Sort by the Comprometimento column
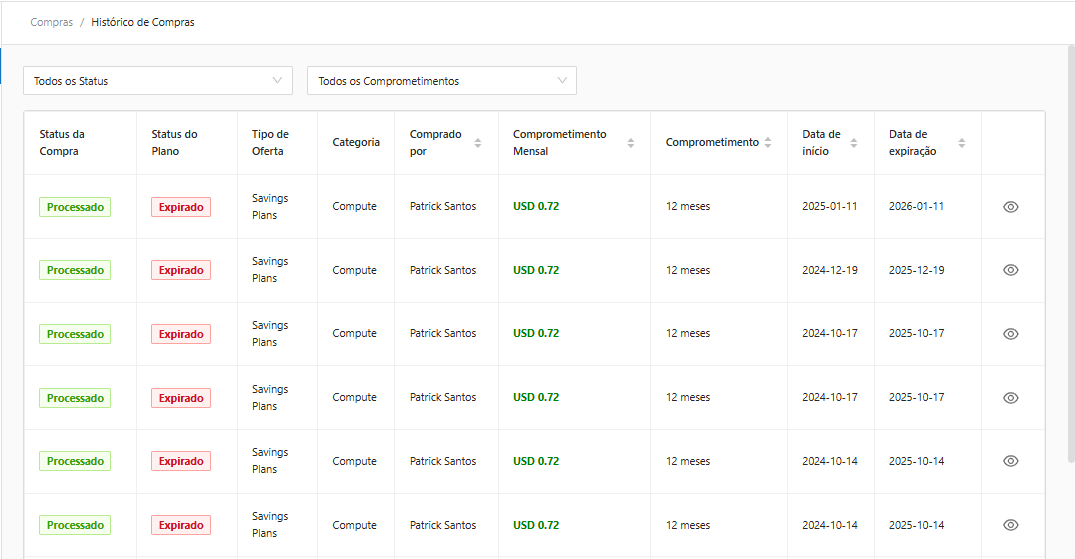This screenshot has width=1075, height=559. (768, 143)
